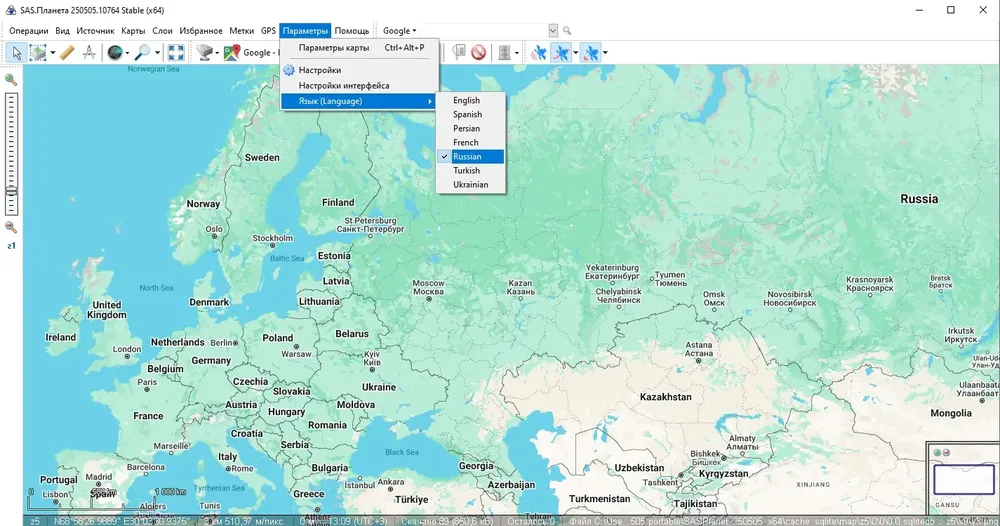Expand the search box history dropdown
The height and width of the screenshot is (526, 1000).
(x=553, y=31)
